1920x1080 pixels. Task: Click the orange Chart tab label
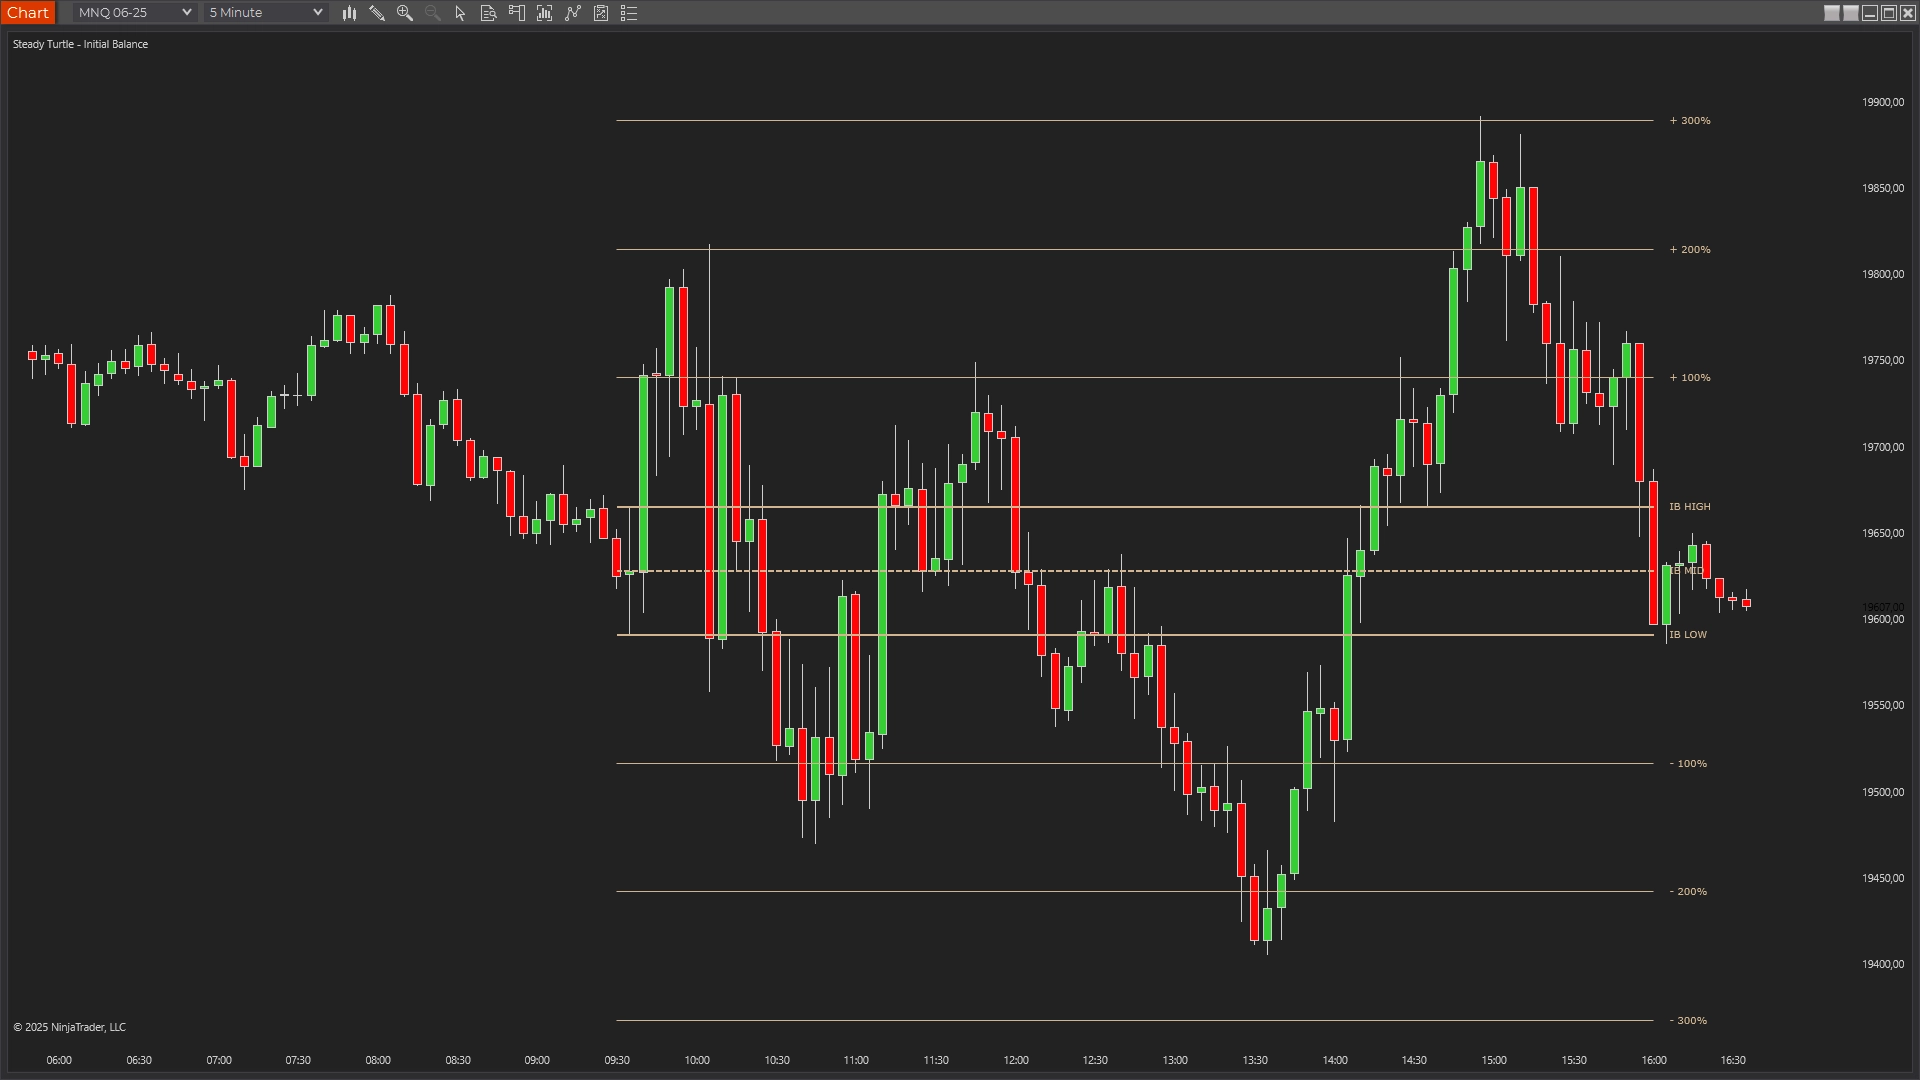28,13
